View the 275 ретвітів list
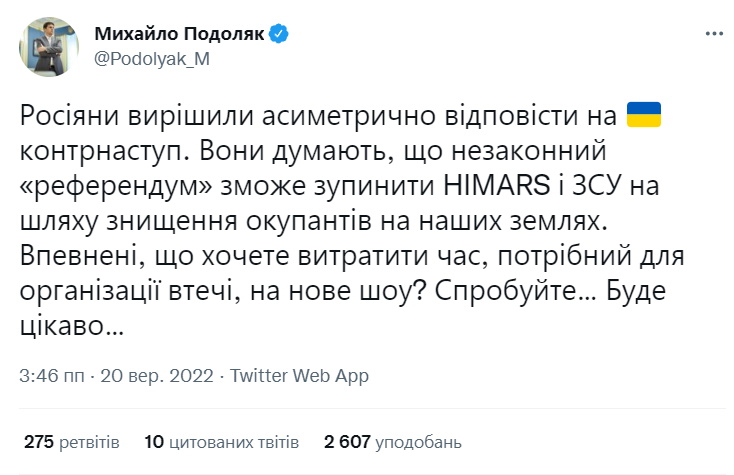 (x=71, y=441)
